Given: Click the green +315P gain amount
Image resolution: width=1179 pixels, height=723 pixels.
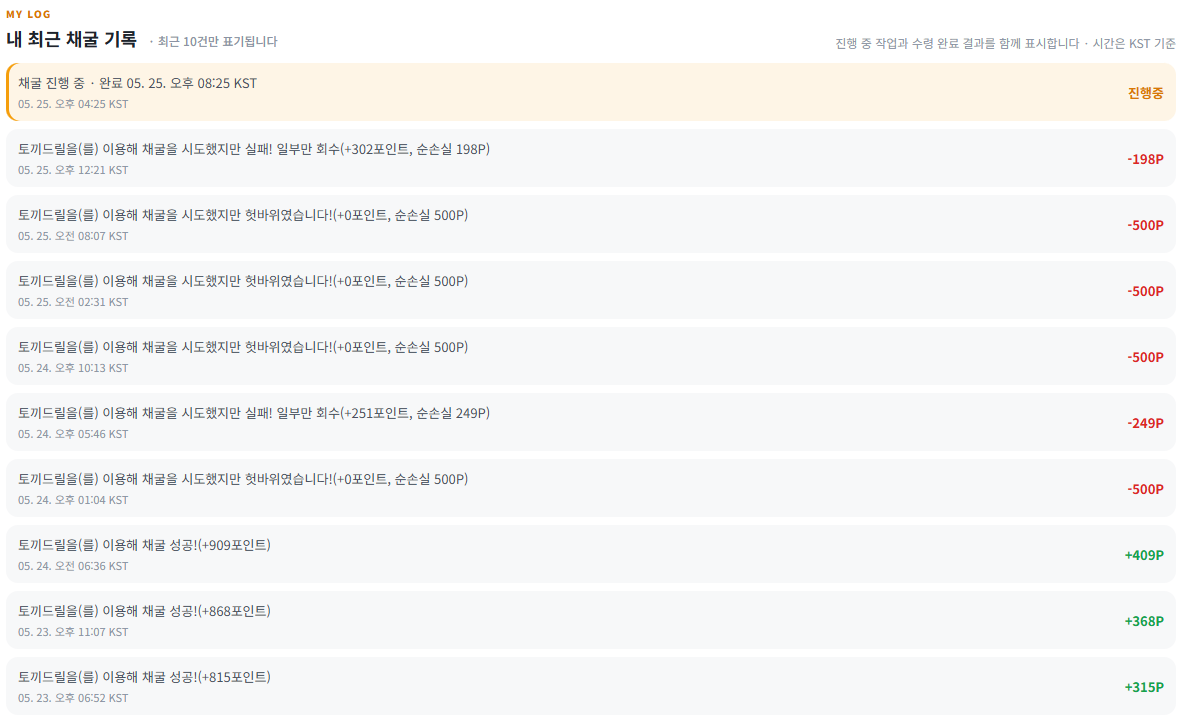Looking at the screenshot, I should click(1144, 687).
